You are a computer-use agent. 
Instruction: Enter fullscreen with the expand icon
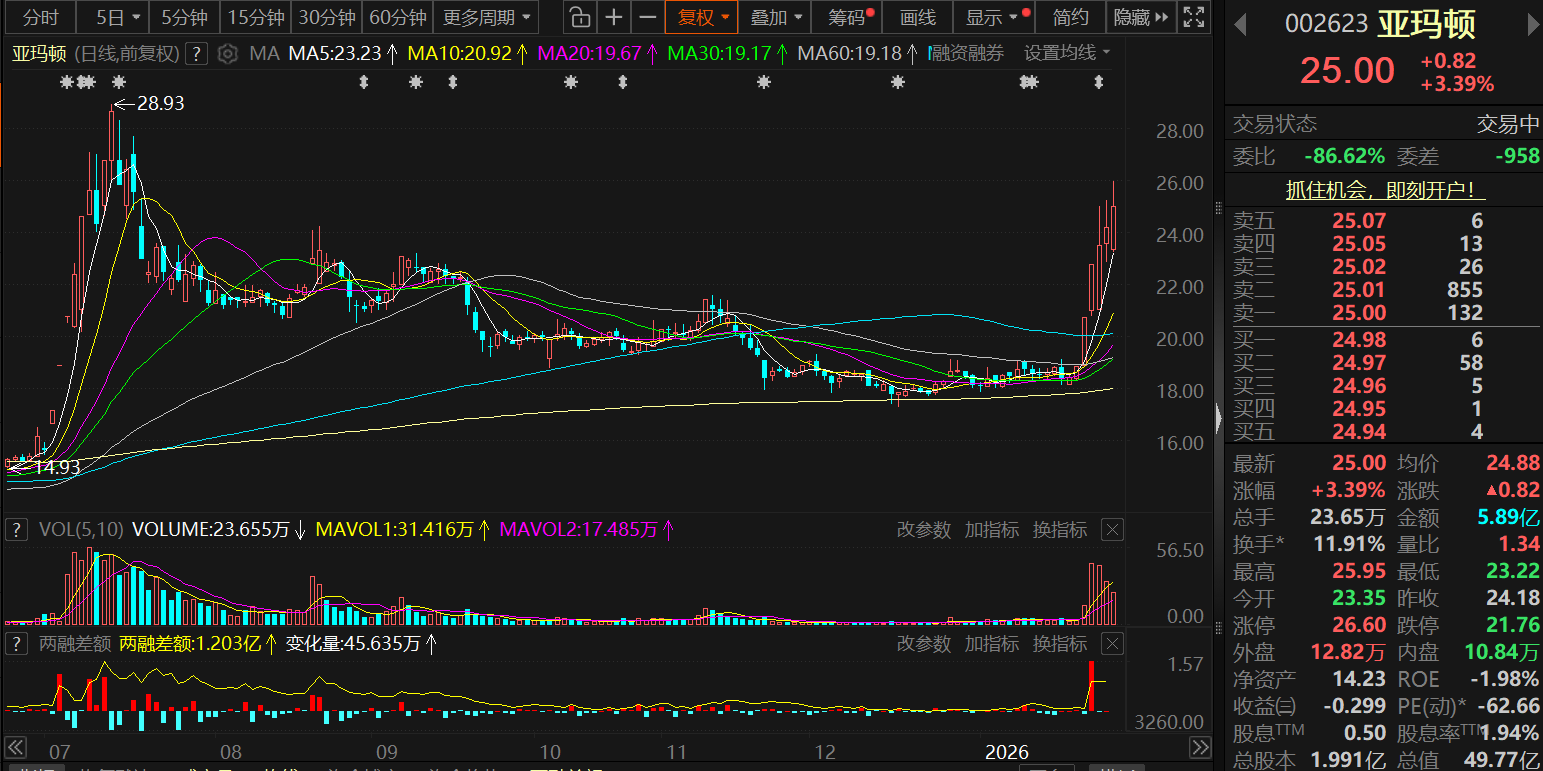coord(1193,17)
